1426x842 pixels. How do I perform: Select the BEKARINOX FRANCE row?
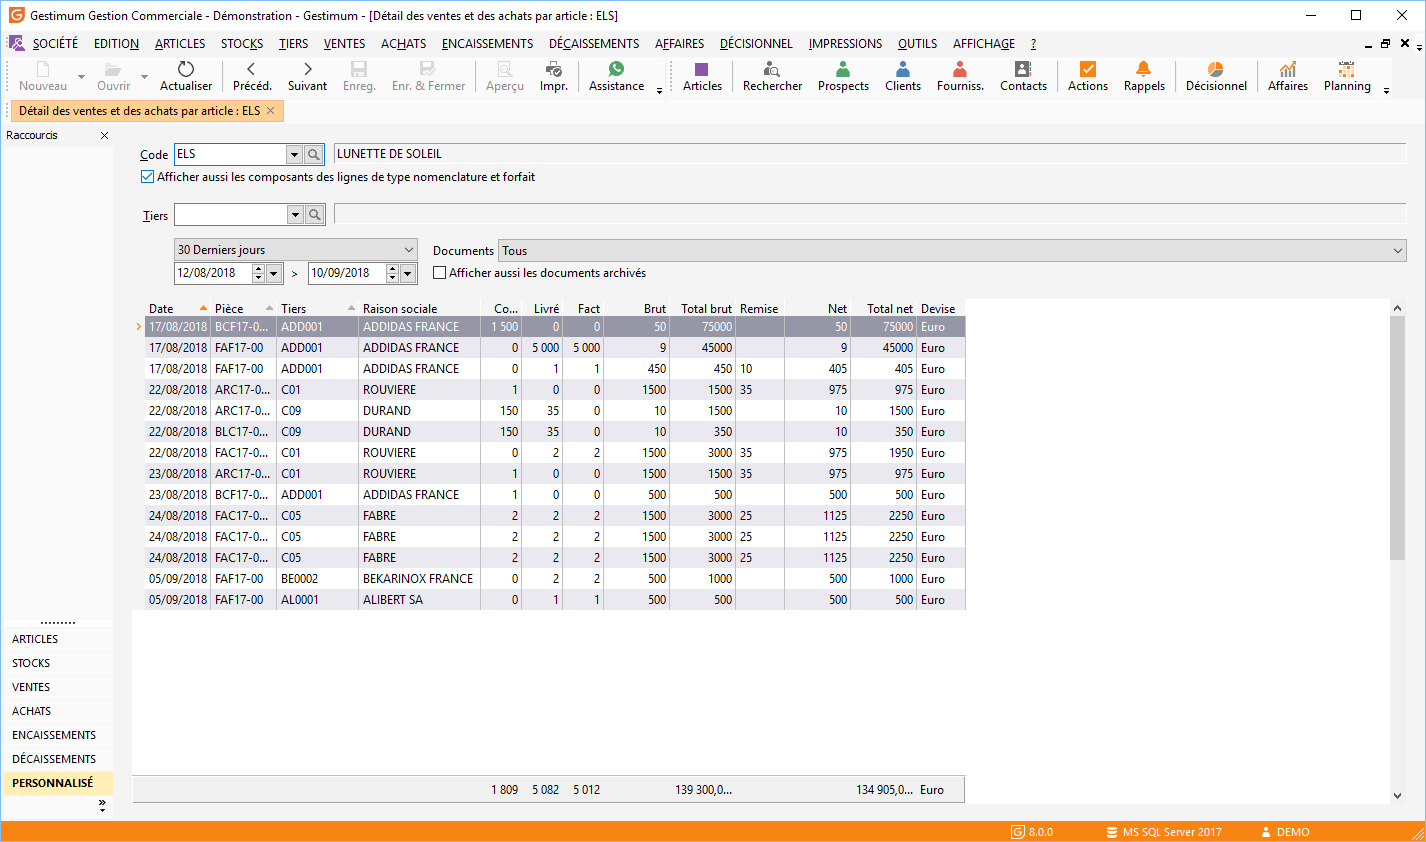[x=555, y=579]
